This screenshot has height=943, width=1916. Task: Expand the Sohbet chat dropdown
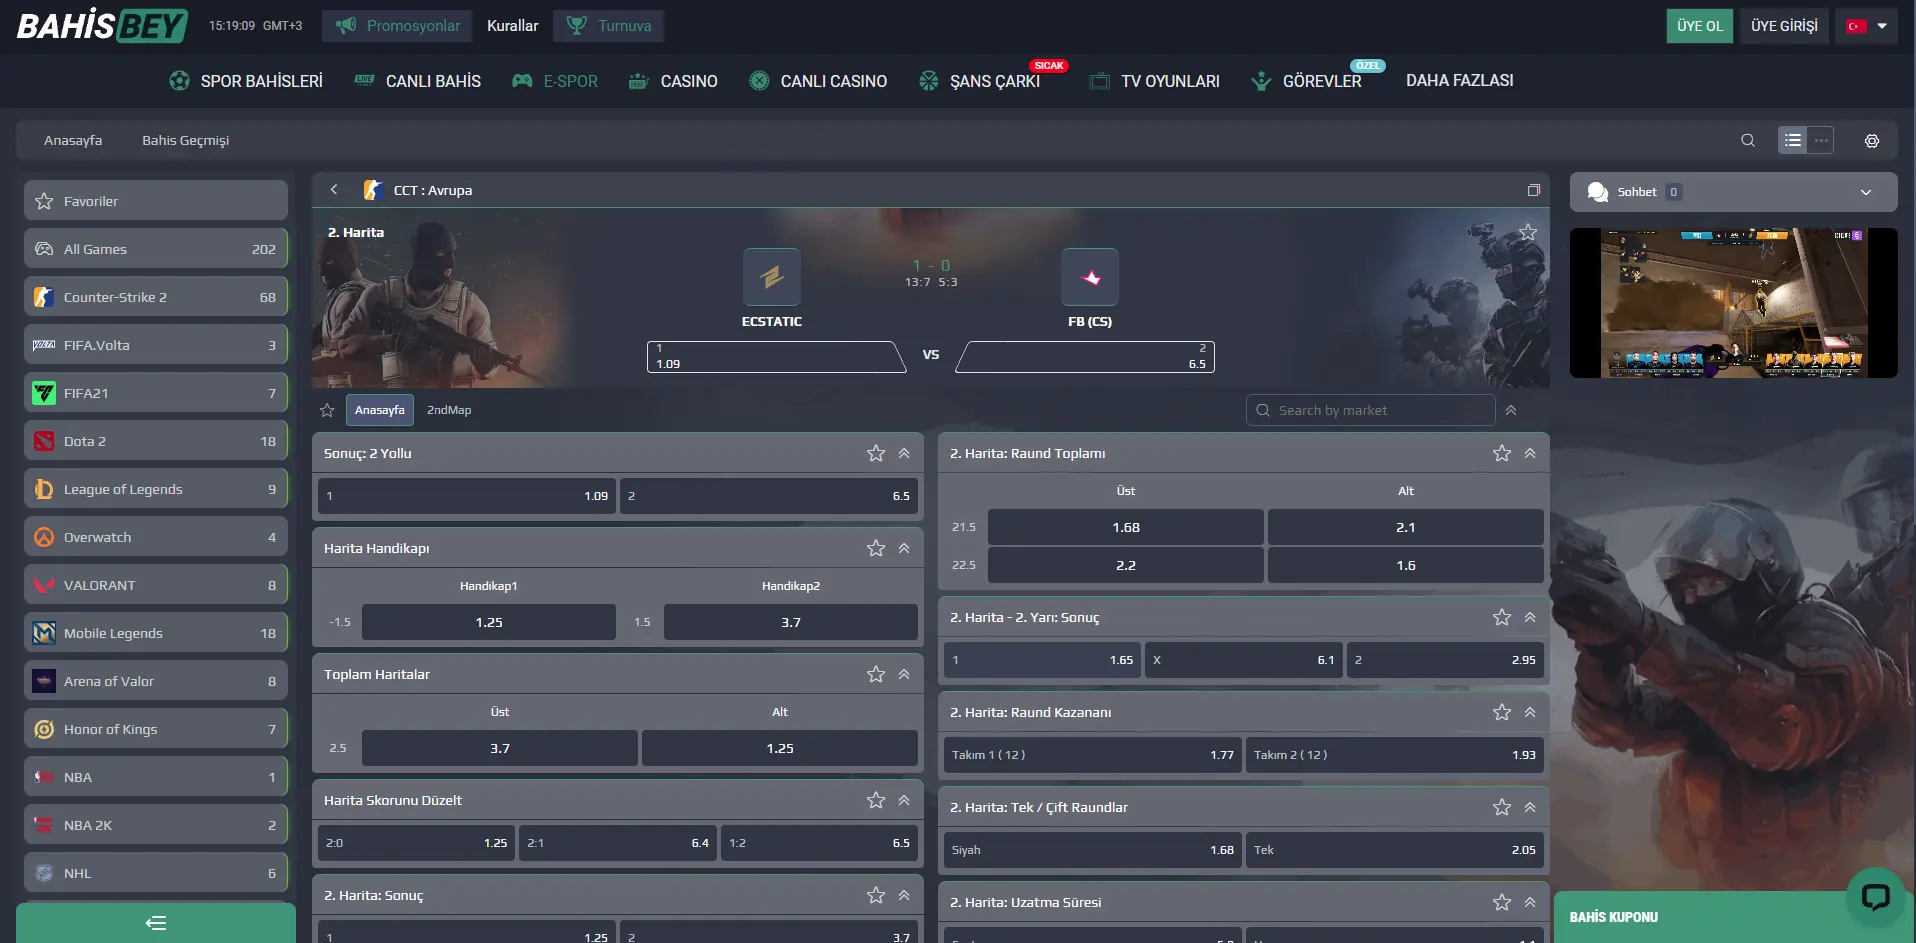[1866, 192]
